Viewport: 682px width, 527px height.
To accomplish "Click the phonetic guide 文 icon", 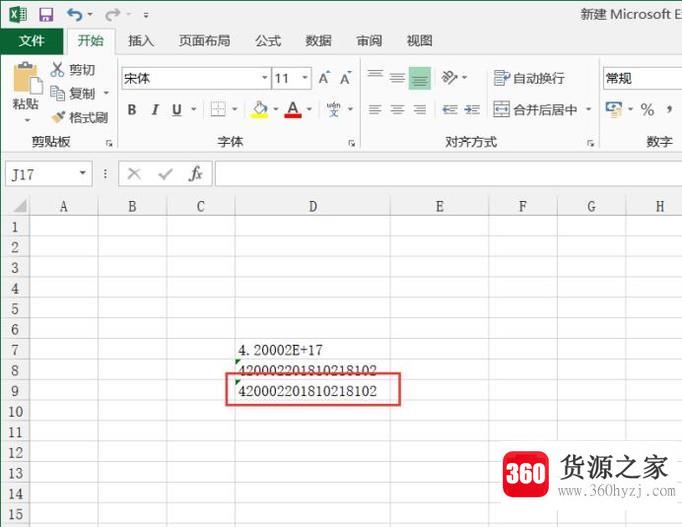I will [334, 109].
